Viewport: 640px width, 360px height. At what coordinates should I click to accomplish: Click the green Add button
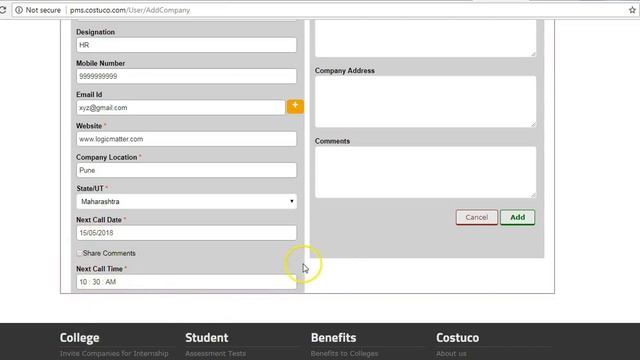(x=518, y=218)
